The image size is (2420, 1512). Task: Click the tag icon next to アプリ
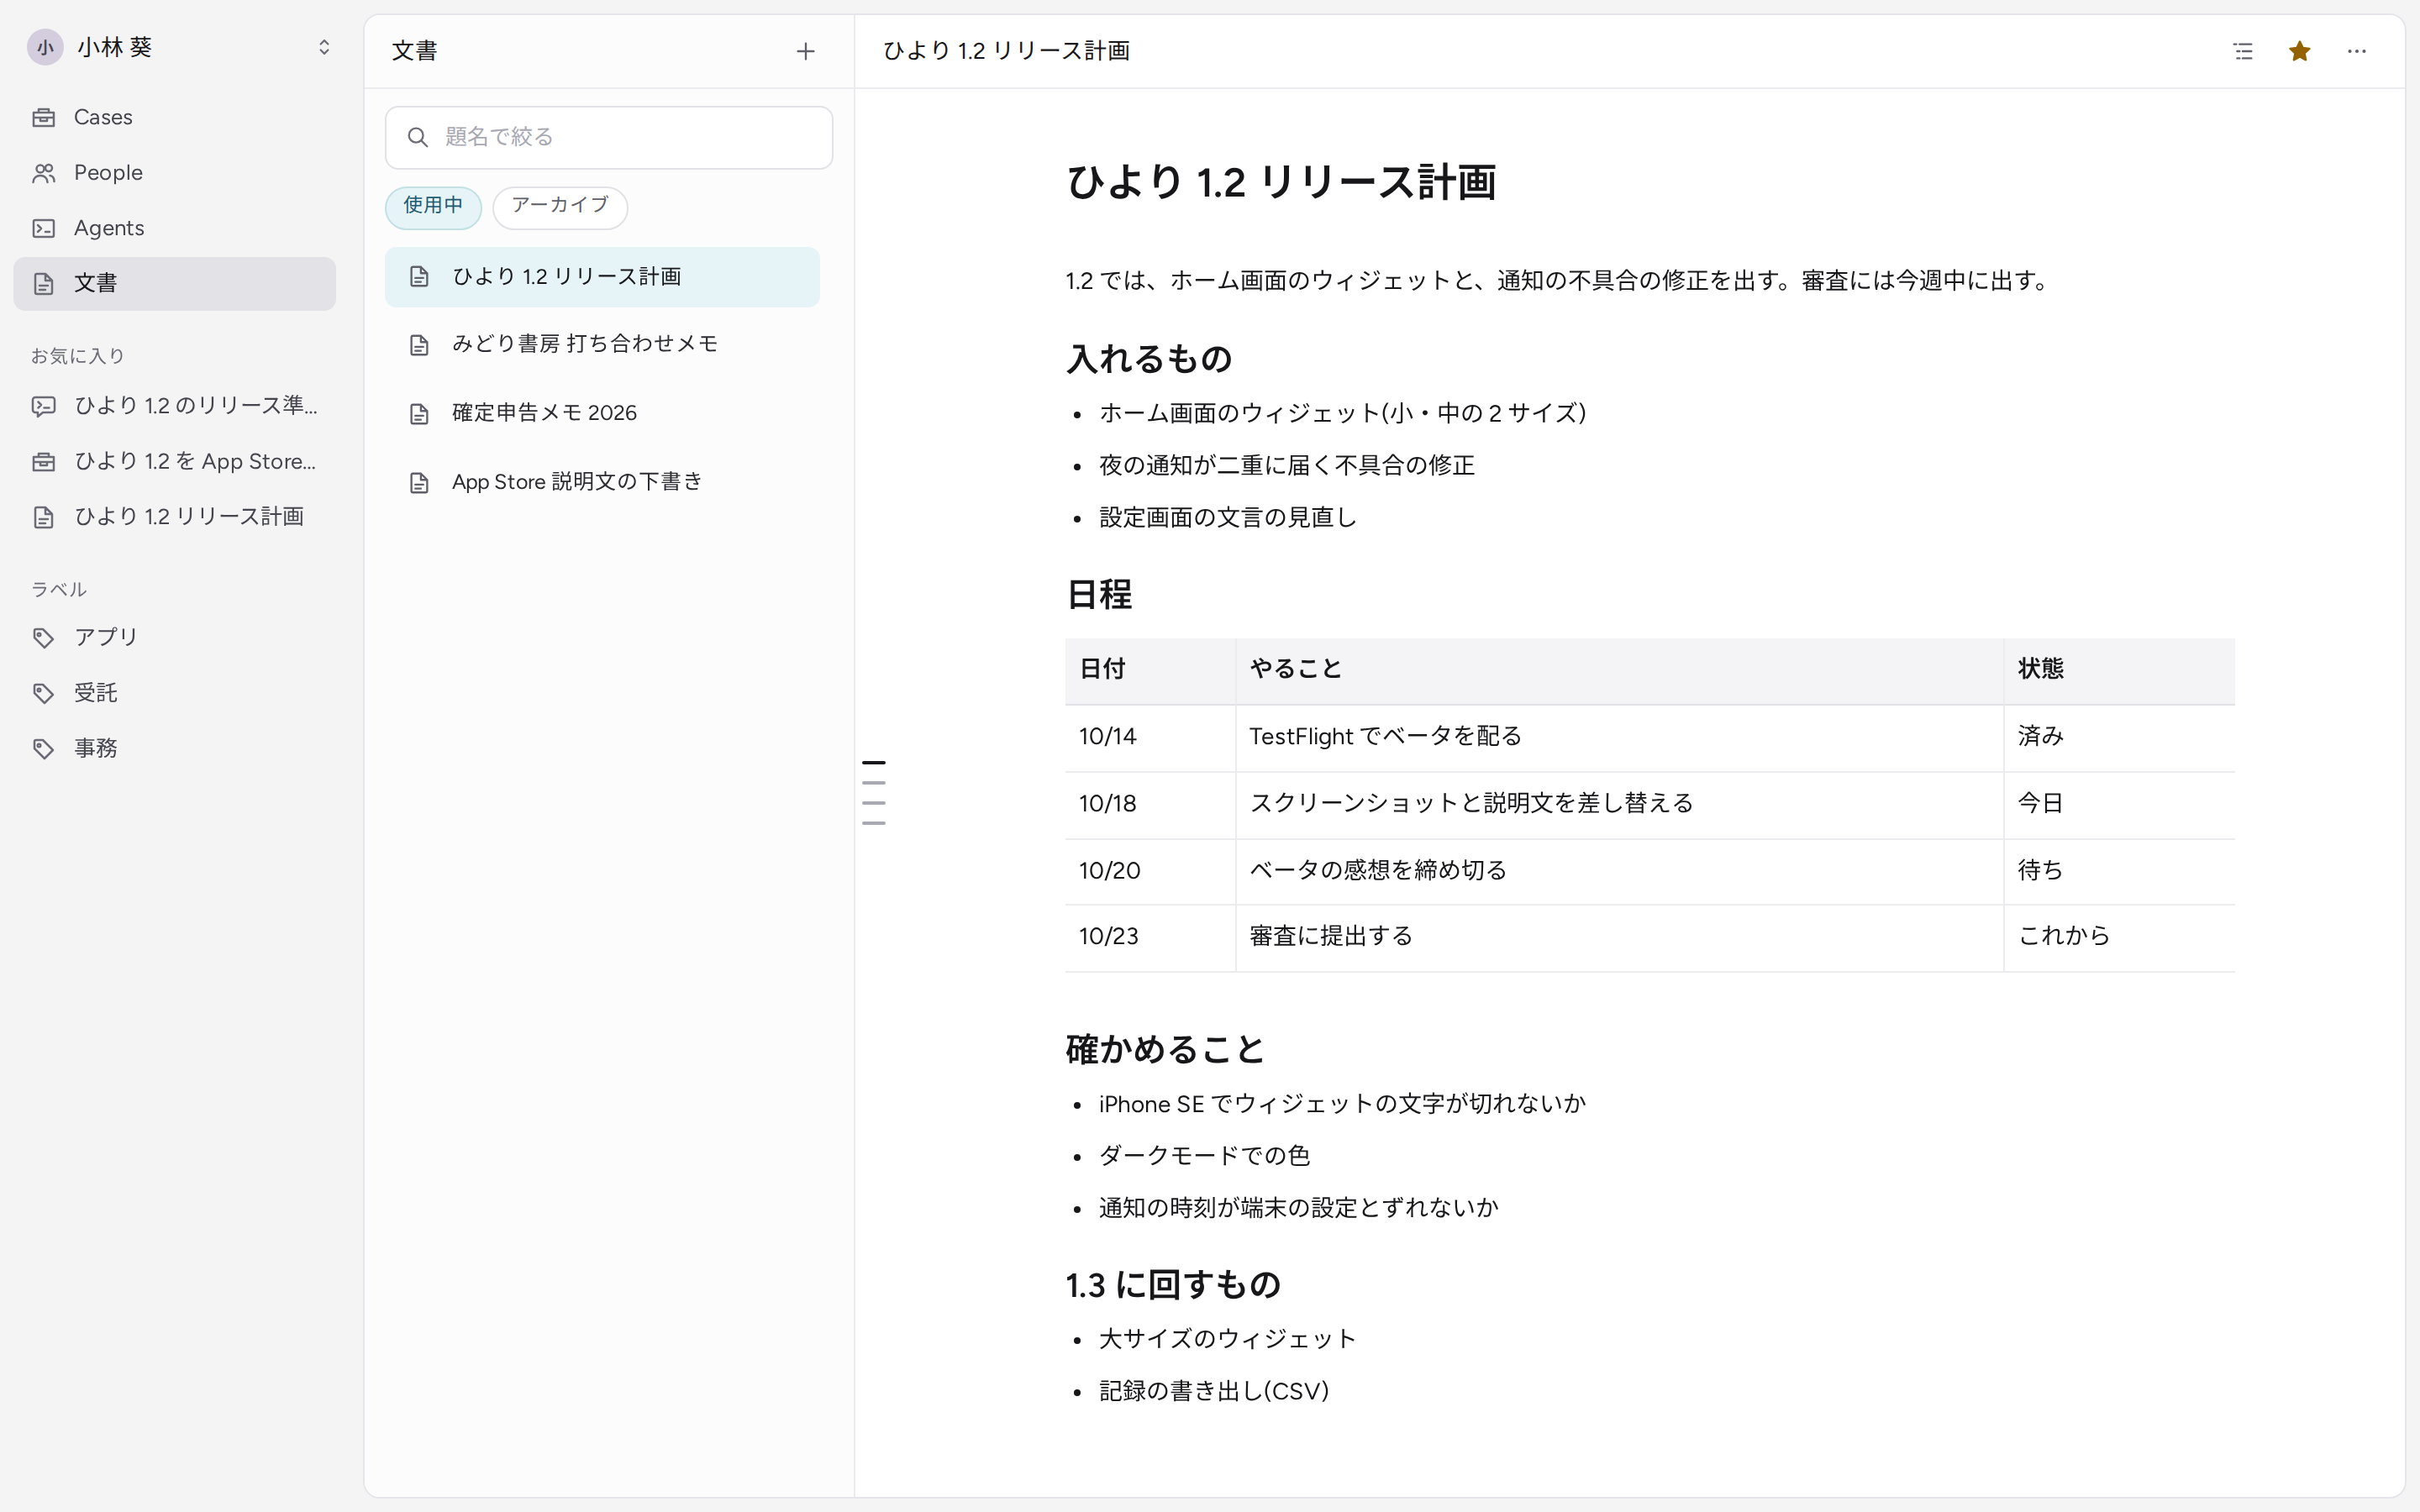coord(44,637)
